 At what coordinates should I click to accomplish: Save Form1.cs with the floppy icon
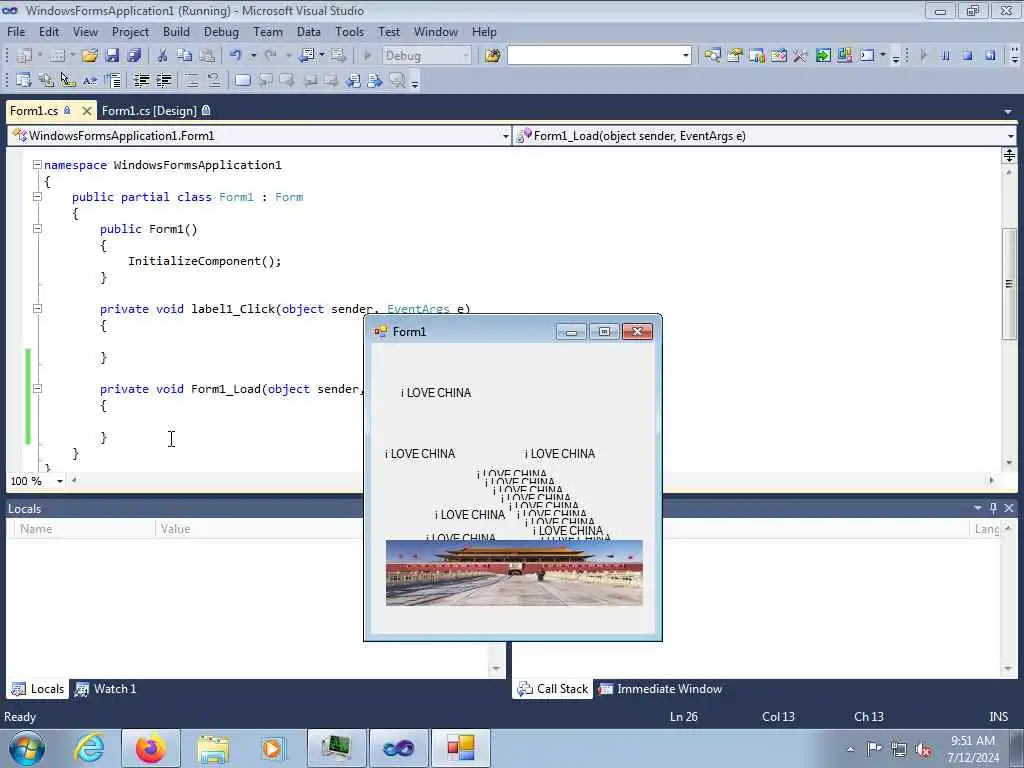tap(112, 56)
